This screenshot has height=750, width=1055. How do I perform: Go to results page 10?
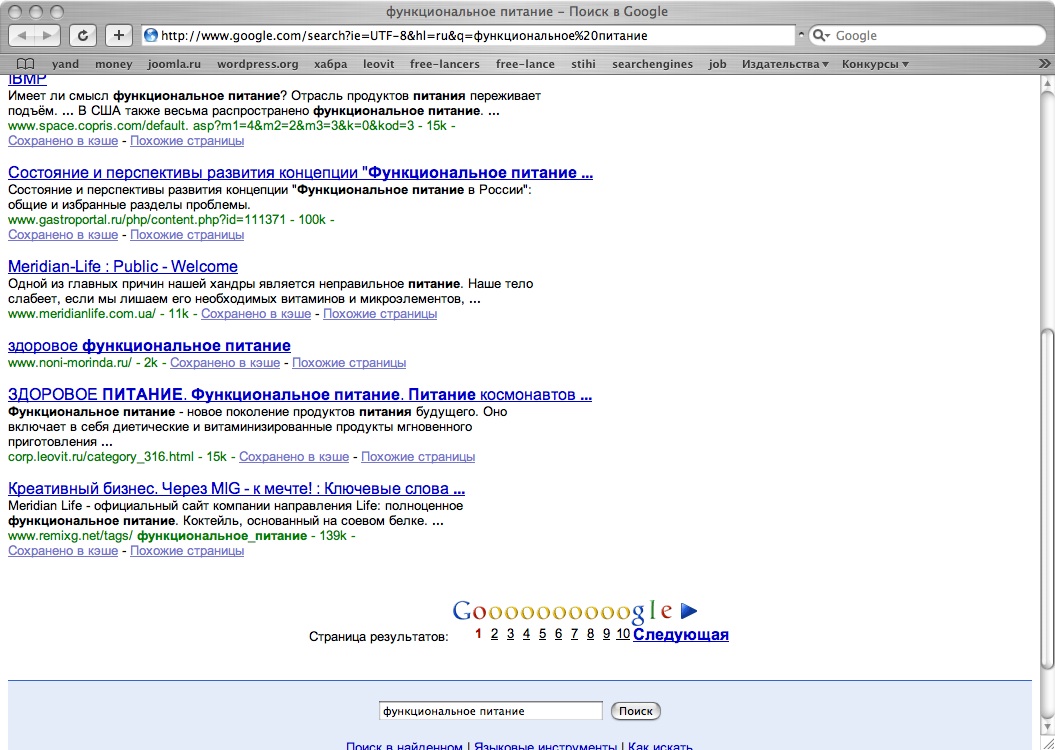click(623, 634)
